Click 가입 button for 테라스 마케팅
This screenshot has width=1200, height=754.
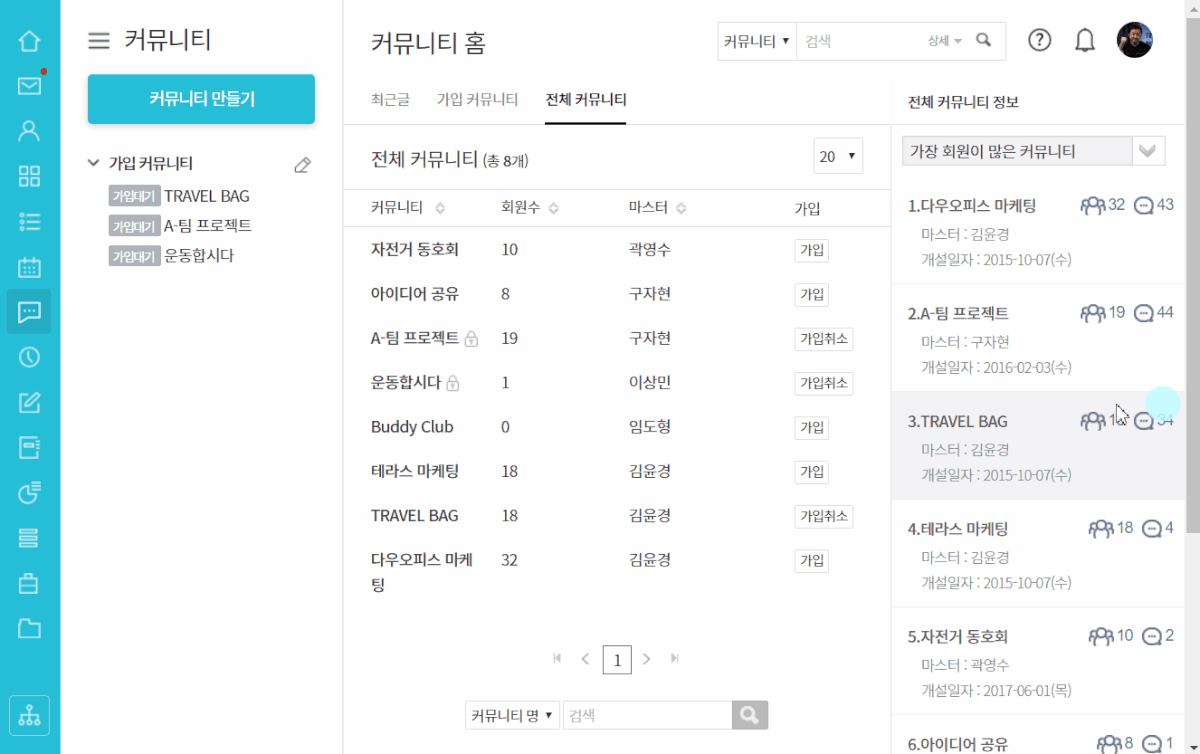click(811, 471)
